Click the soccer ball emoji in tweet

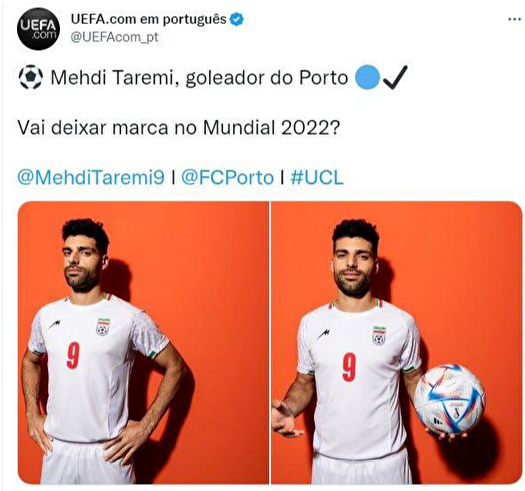click(x=30, y=77)
